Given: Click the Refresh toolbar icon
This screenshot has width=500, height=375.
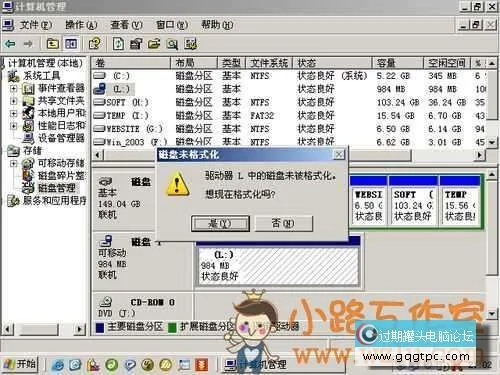Looking at the screenshot, I should point(118,44).
